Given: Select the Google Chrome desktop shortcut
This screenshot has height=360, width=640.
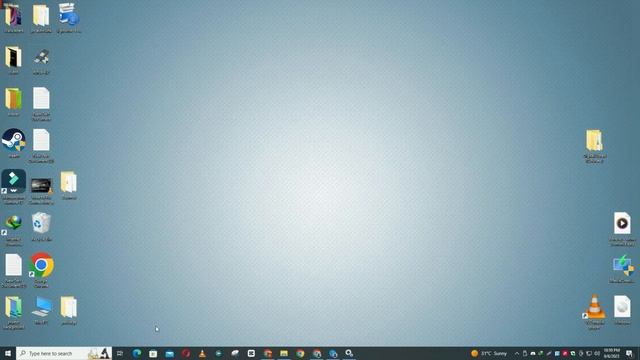Looking at the screenshot, I should [41, 269].
